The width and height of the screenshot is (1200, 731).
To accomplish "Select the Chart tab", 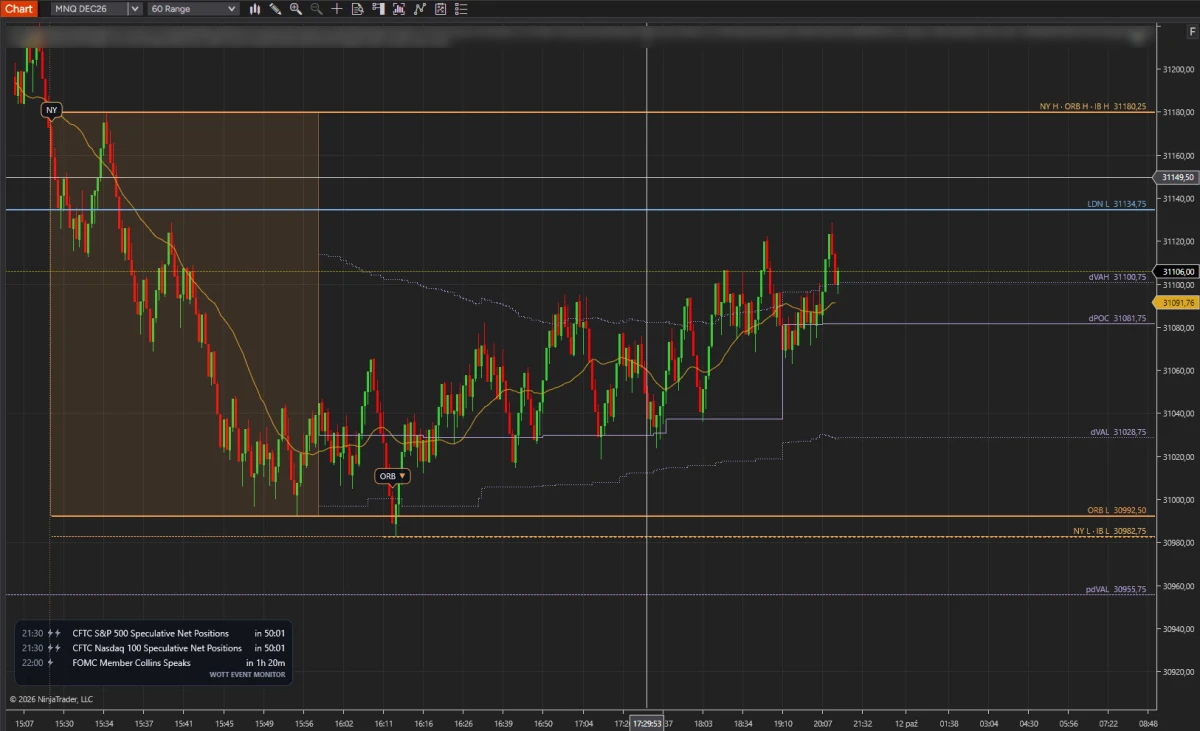I will pyautogui.click(x=19, y=9).
